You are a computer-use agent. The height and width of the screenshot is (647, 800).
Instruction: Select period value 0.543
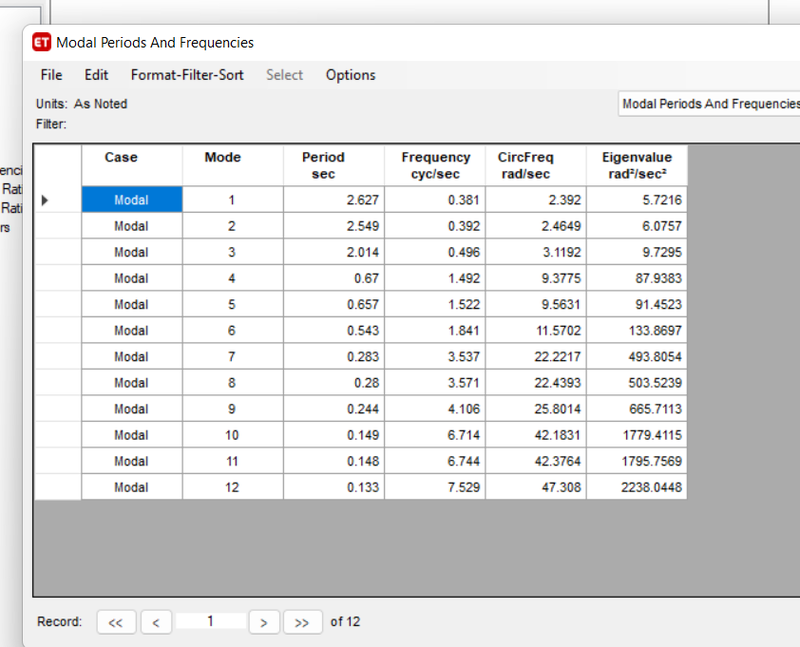pyautogui.click(x=334, y=331)
